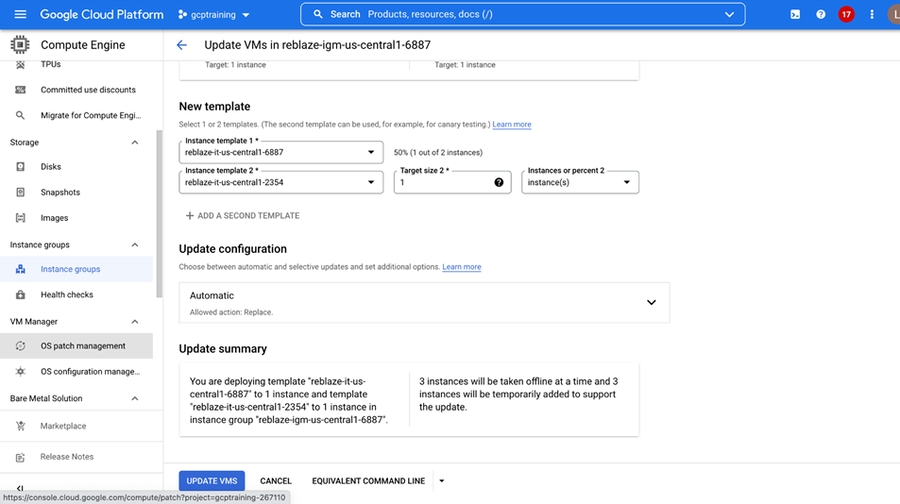Click the Compute Engine chip icon
Screen dimensions: 900x504
click(20, 45)
